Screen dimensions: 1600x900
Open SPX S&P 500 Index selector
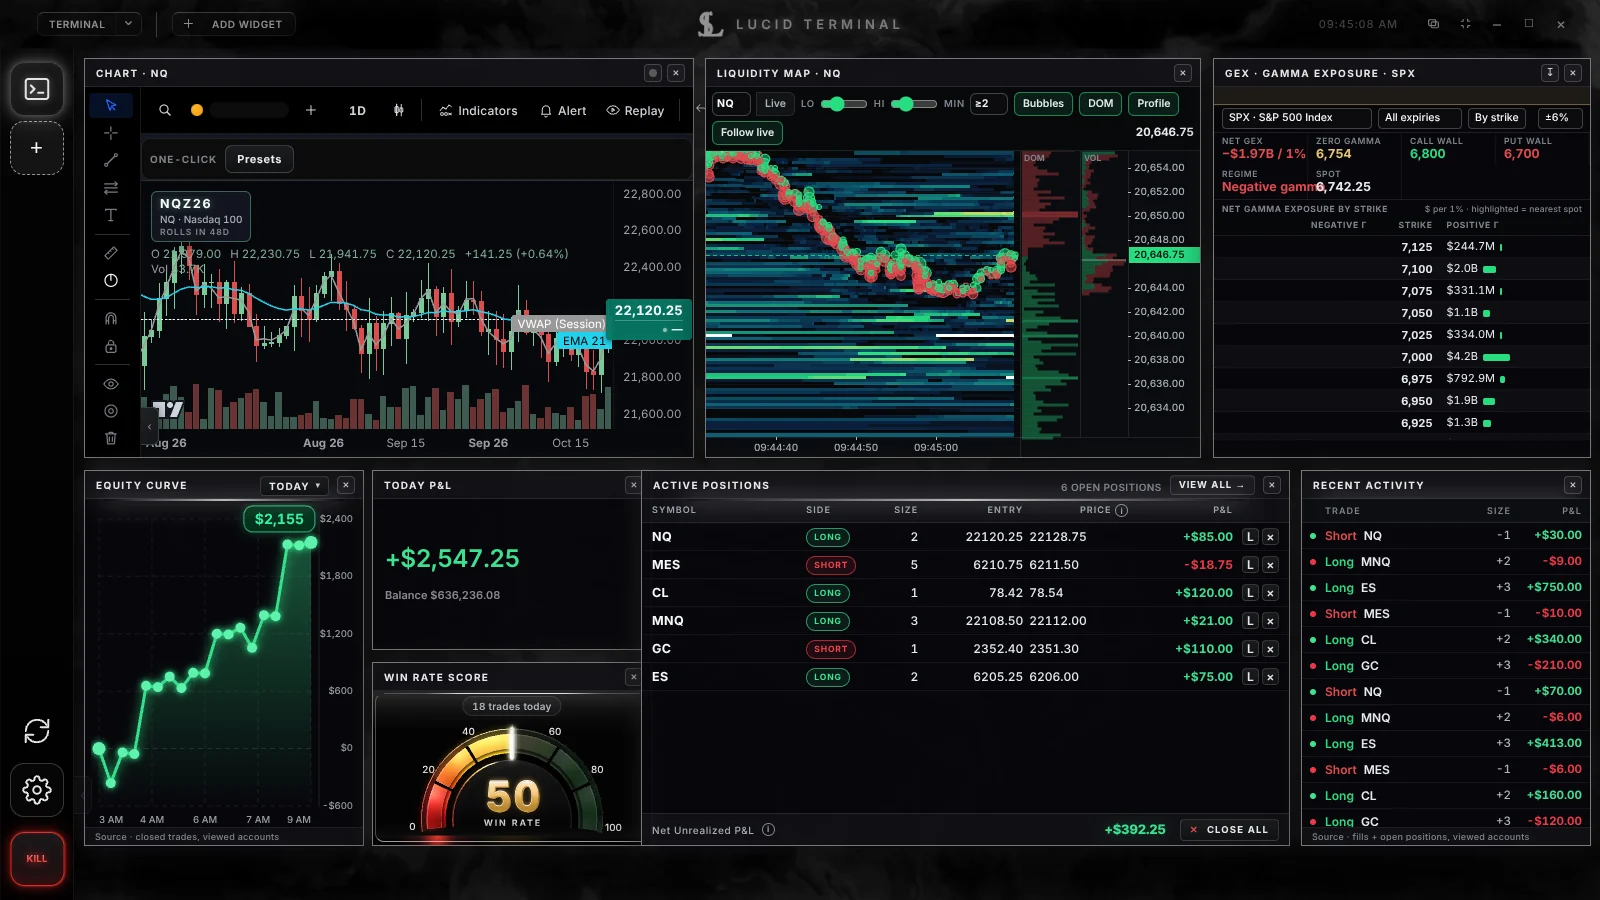click(1297, 118)
